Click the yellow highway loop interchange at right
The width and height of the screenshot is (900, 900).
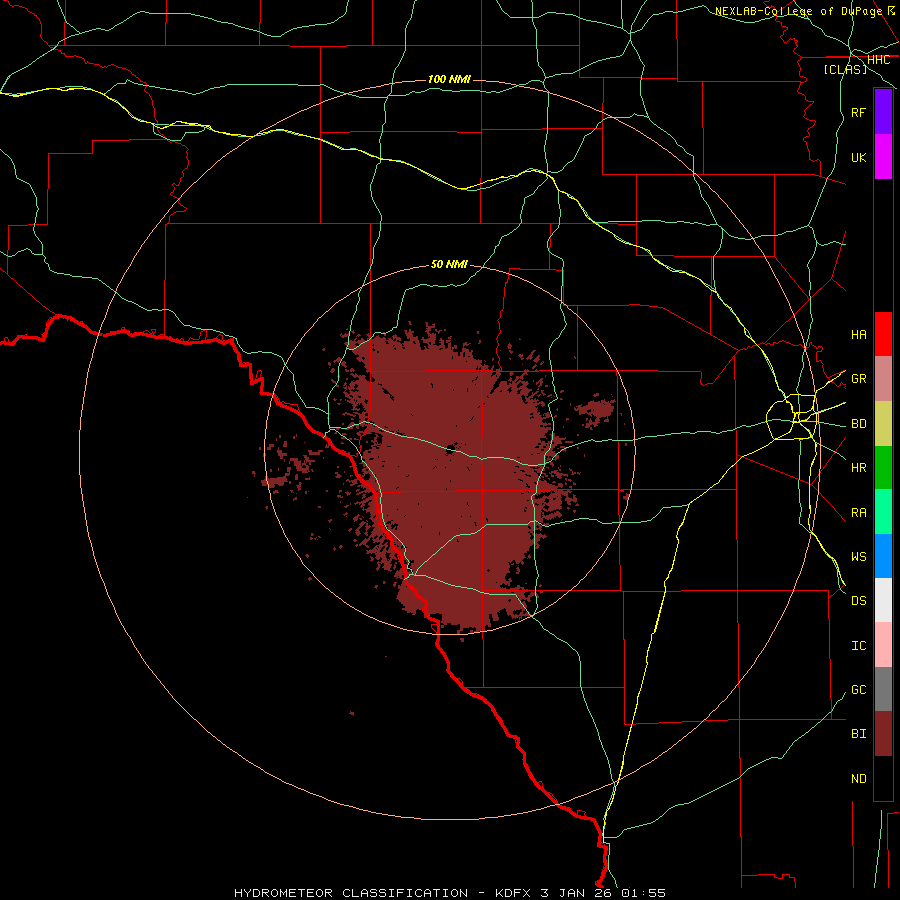[793, 417]
